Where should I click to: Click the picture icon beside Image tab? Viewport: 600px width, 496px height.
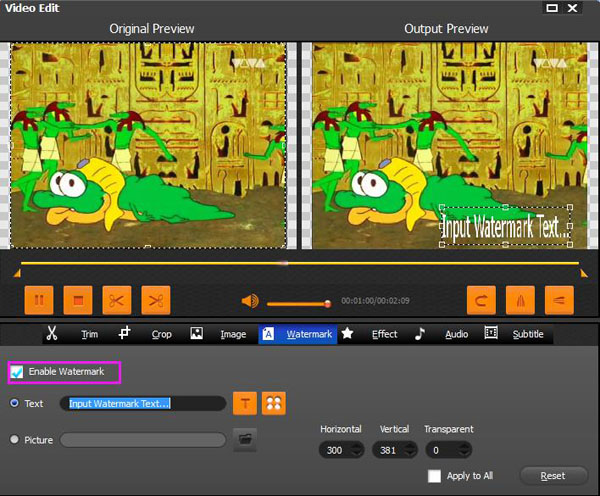tap(197, 333)
